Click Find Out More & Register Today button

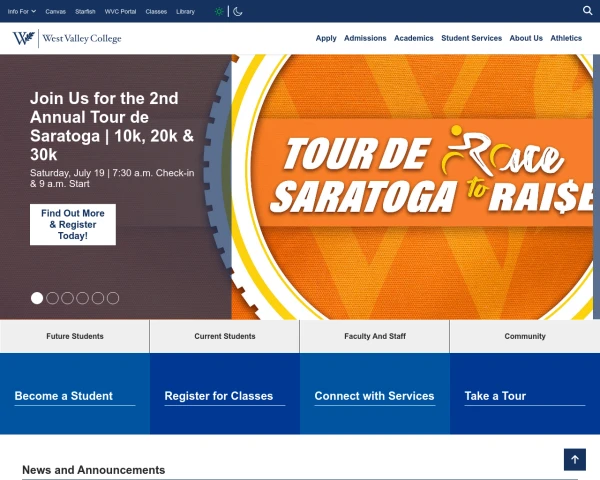coord(73,224)
